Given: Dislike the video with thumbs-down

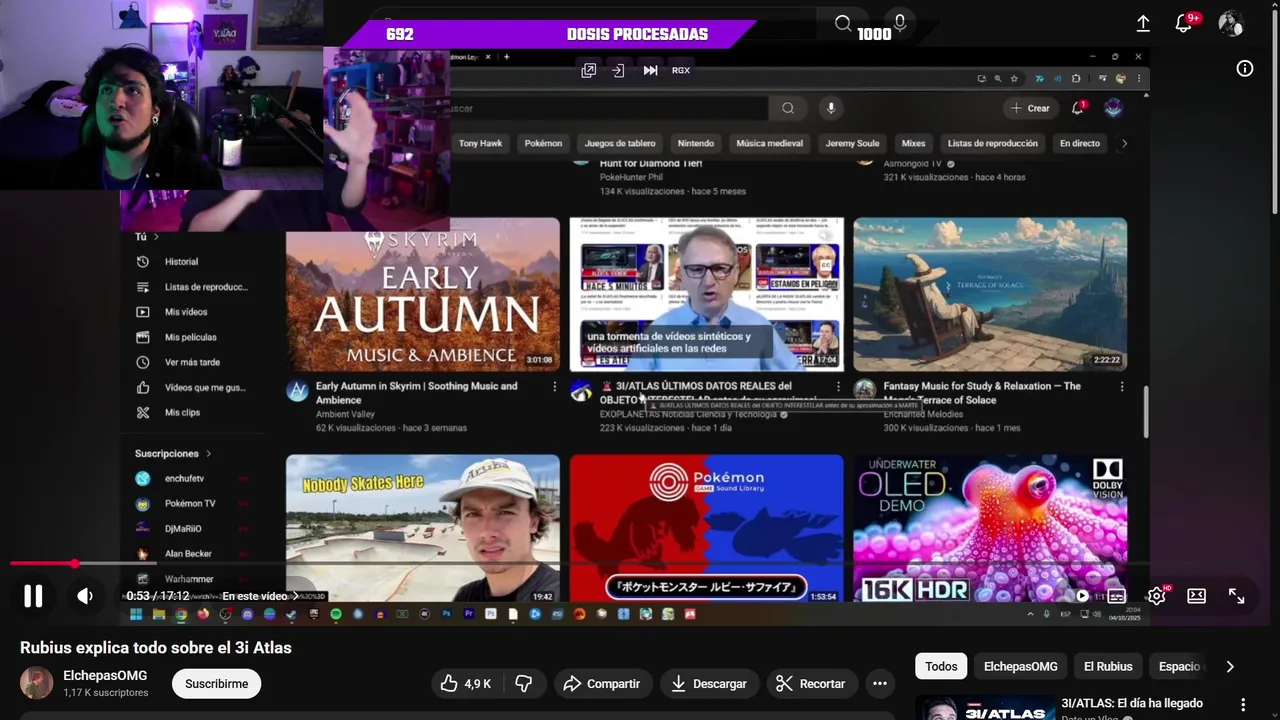Looking at the screenshot, I should [x=523, y=684].
